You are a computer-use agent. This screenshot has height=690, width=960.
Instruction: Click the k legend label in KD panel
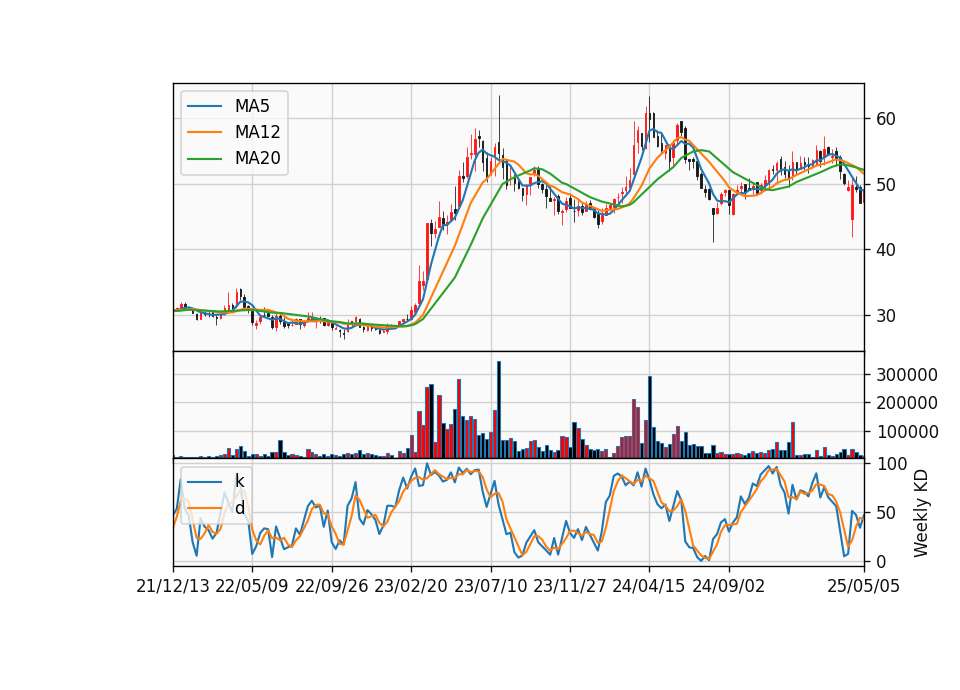239,481
